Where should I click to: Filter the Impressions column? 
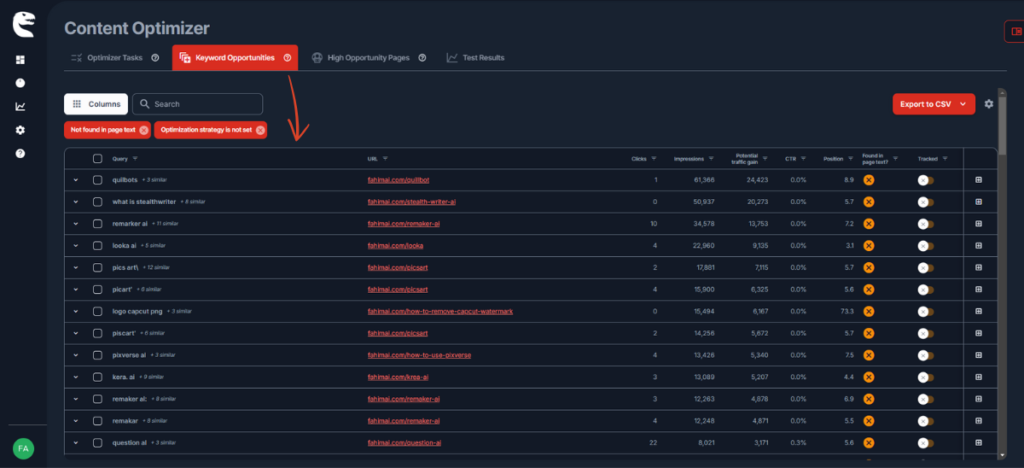click(711, 158)
